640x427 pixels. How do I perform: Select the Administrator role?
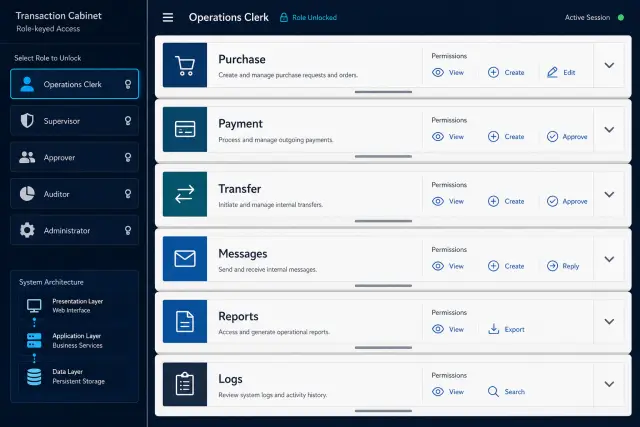[74, 230]
